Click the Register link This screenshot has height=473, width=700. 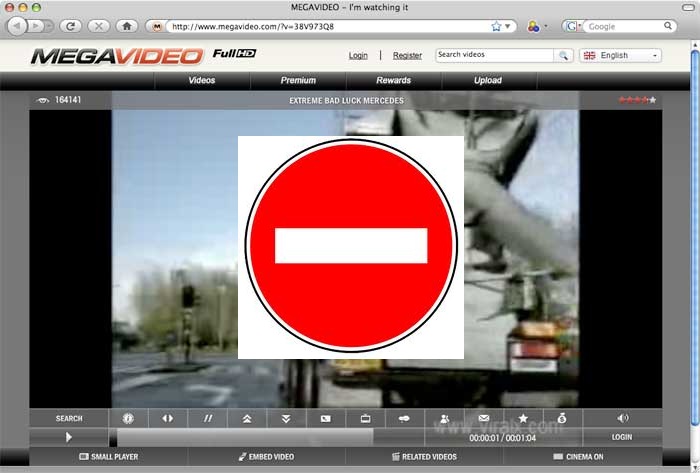point(407,55)
